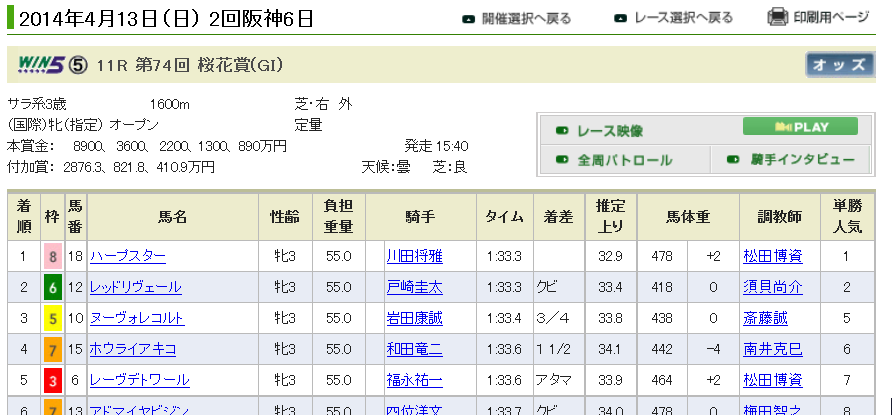View jockey 戸崎圭太 profile
This screenshot has width=892, height=415.
coord(414,287)
